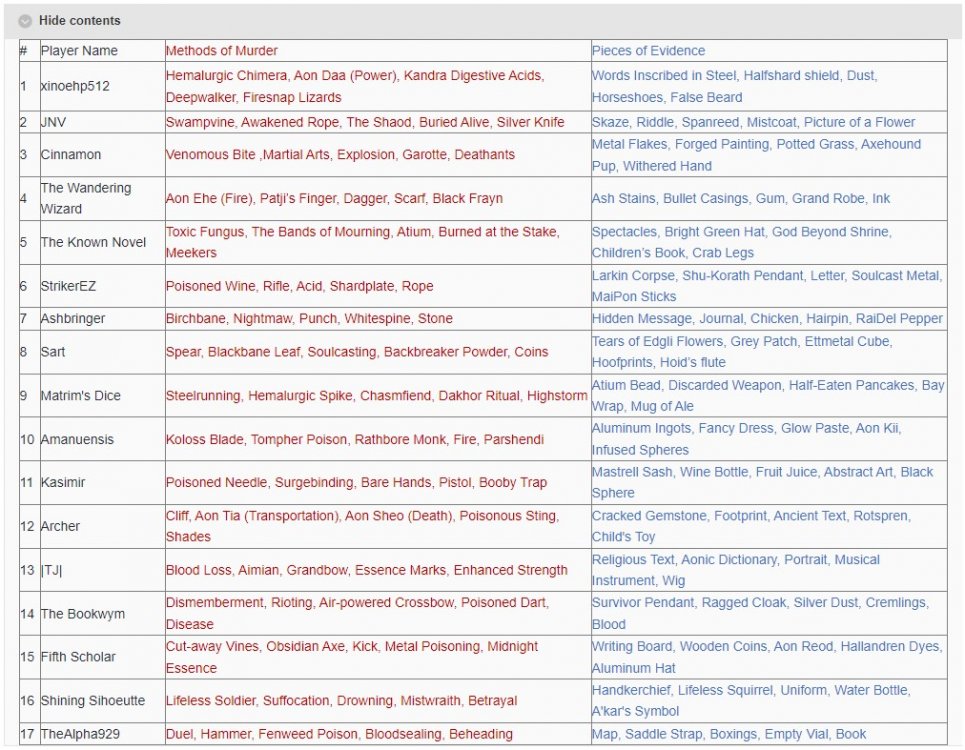
Task: Select the Player Name column header
Action: [79, 50]
